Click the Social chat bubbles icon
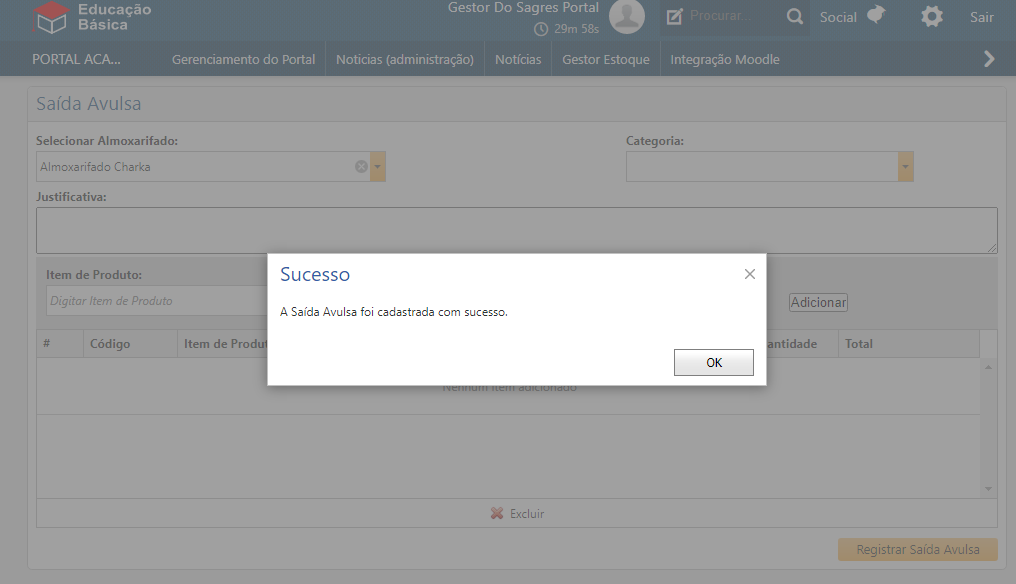Image resolution: width=1016 pixels, height=584 pixels. click(x=876, y=16)
